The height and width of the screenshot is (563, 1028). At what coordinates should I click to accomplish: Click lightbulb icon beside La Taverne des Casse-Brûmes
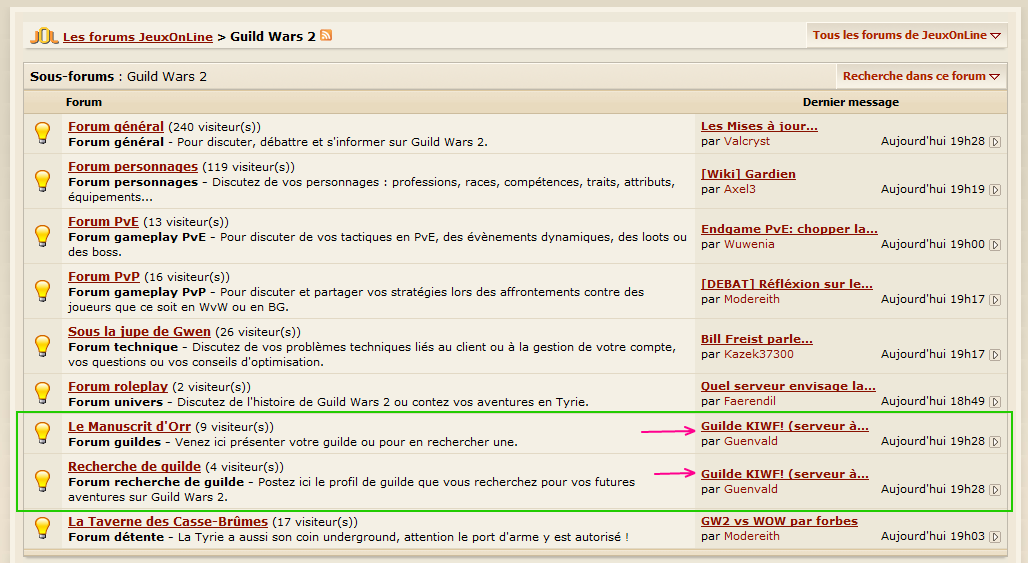coord(43,528)
